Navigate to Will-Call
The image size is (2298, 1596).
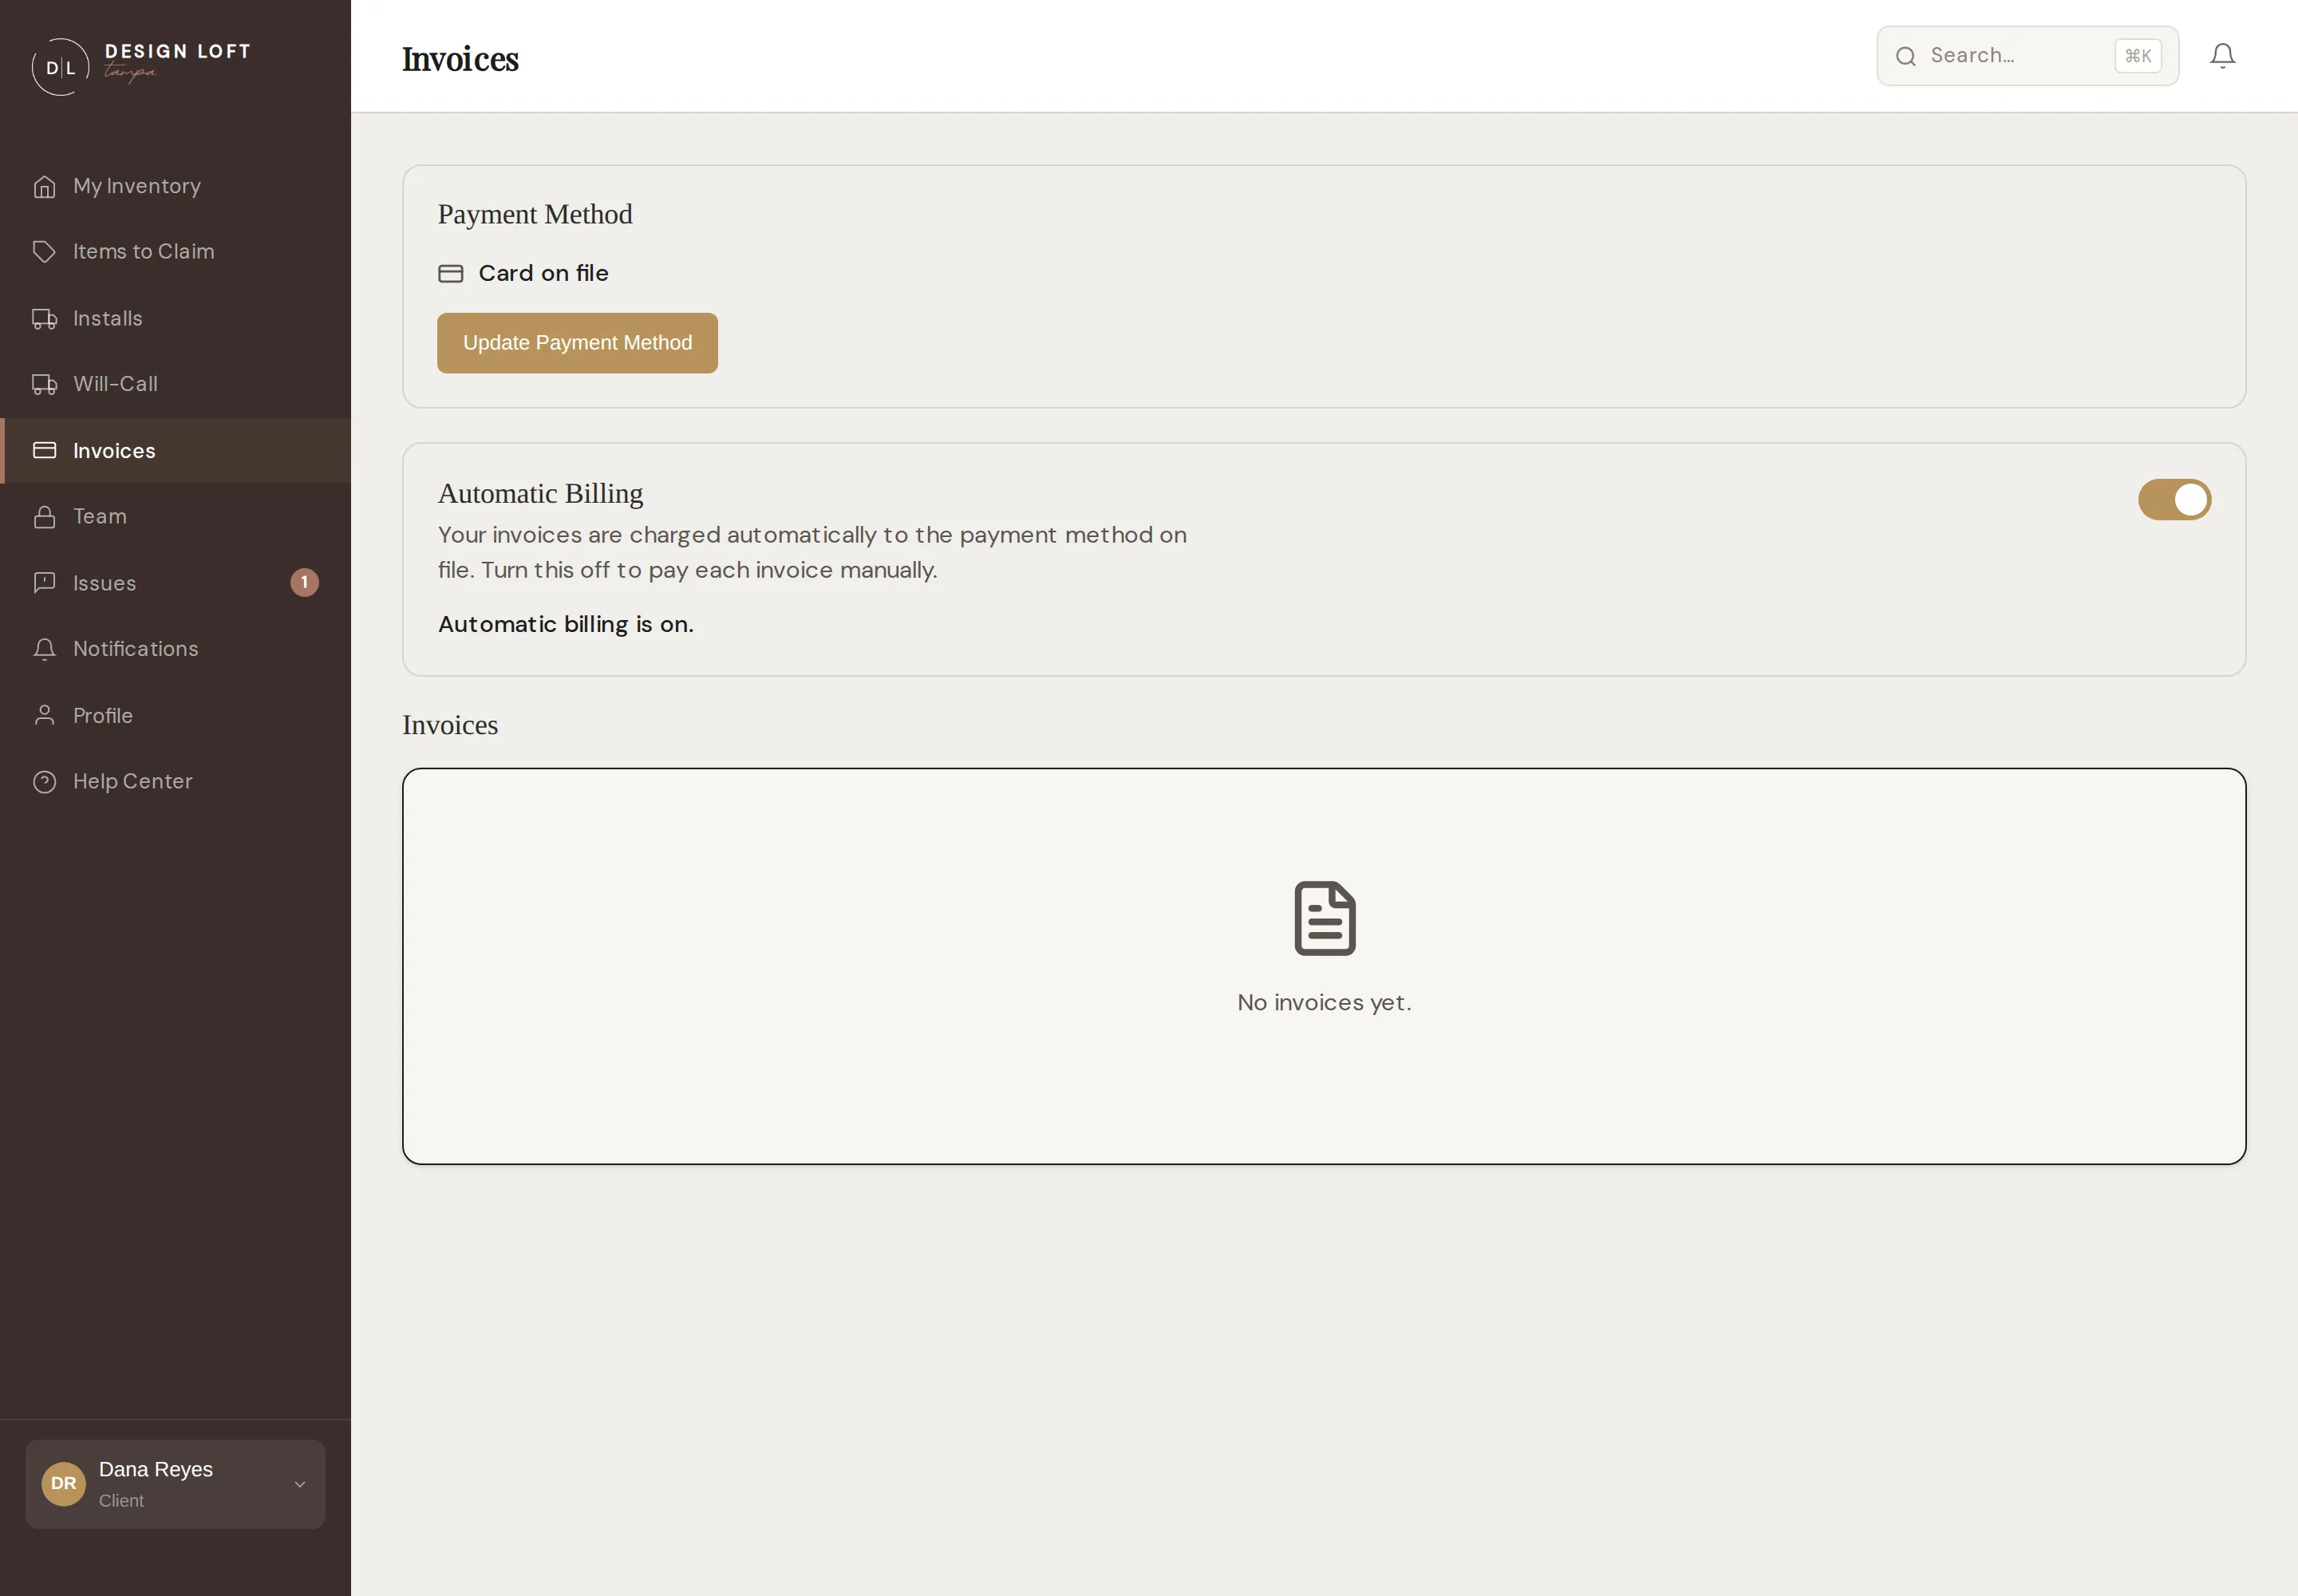(x=176, y=384)
